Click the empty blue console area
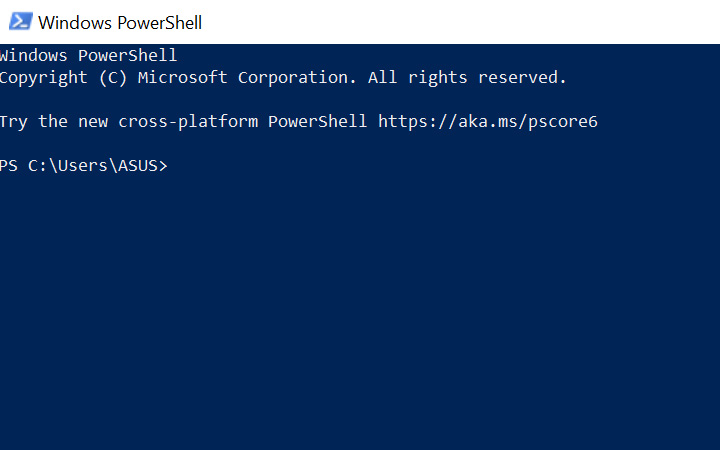The height and width of the screenshot is (450, 720). 360,312
